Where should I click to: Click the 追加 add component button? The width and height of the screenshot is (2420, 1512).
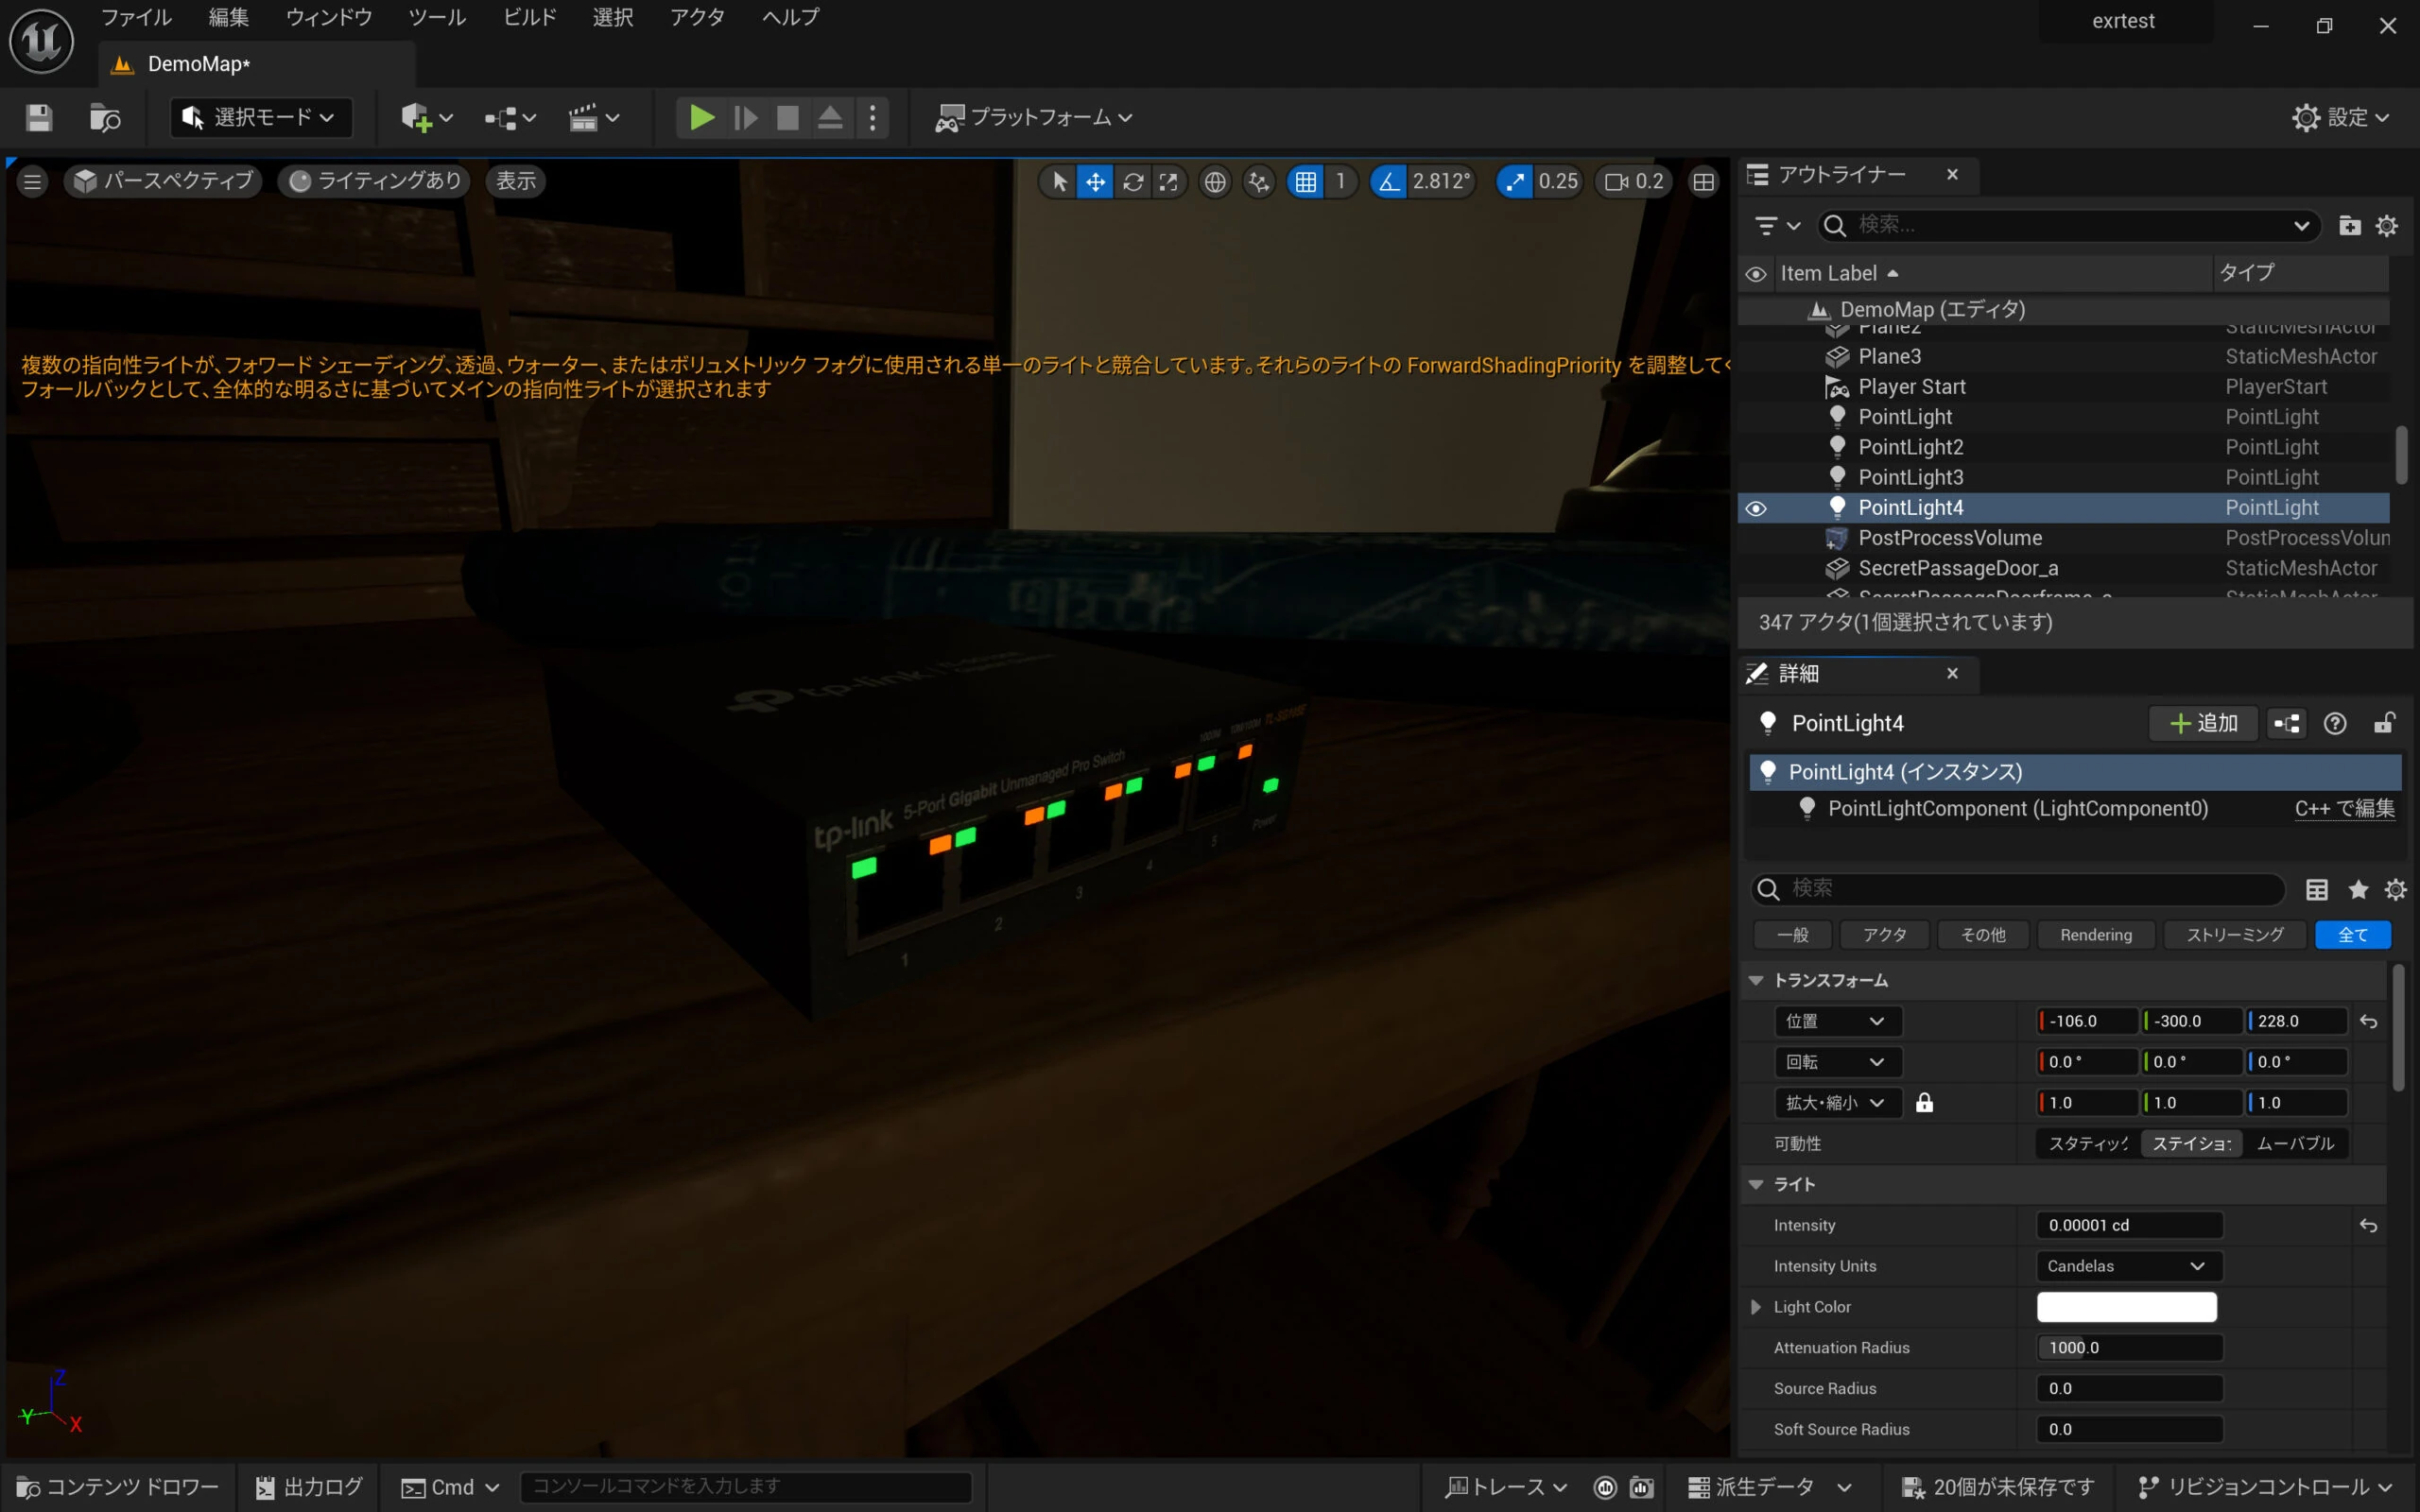[2203, 723]
